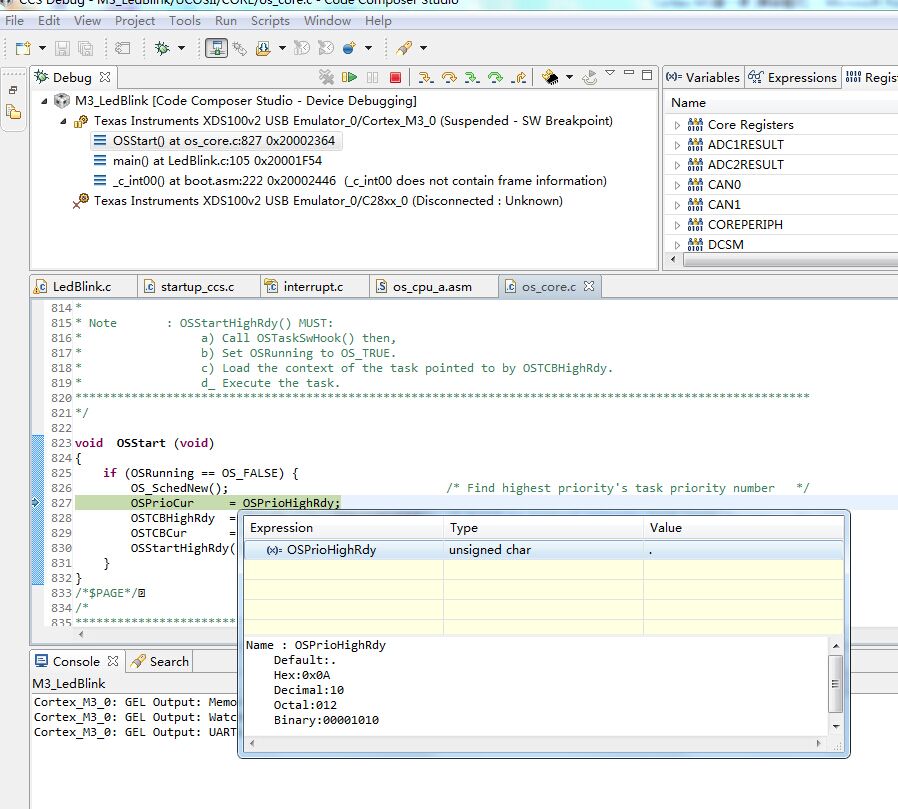Select the OSPrioHighRdy row in the expression popup
The image size is (898, 809).
coord(331,550)
